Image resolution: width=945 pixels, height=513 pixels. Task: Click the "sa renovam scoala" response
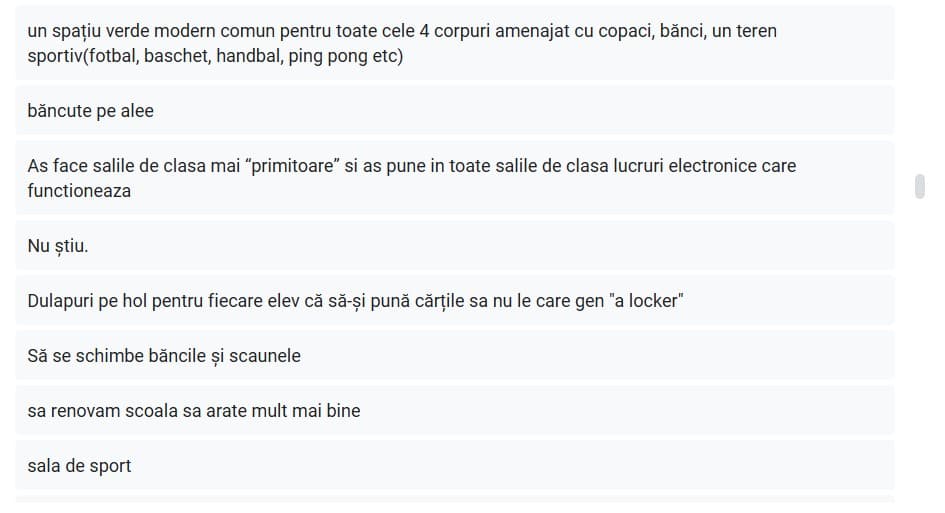coord(454,410)
